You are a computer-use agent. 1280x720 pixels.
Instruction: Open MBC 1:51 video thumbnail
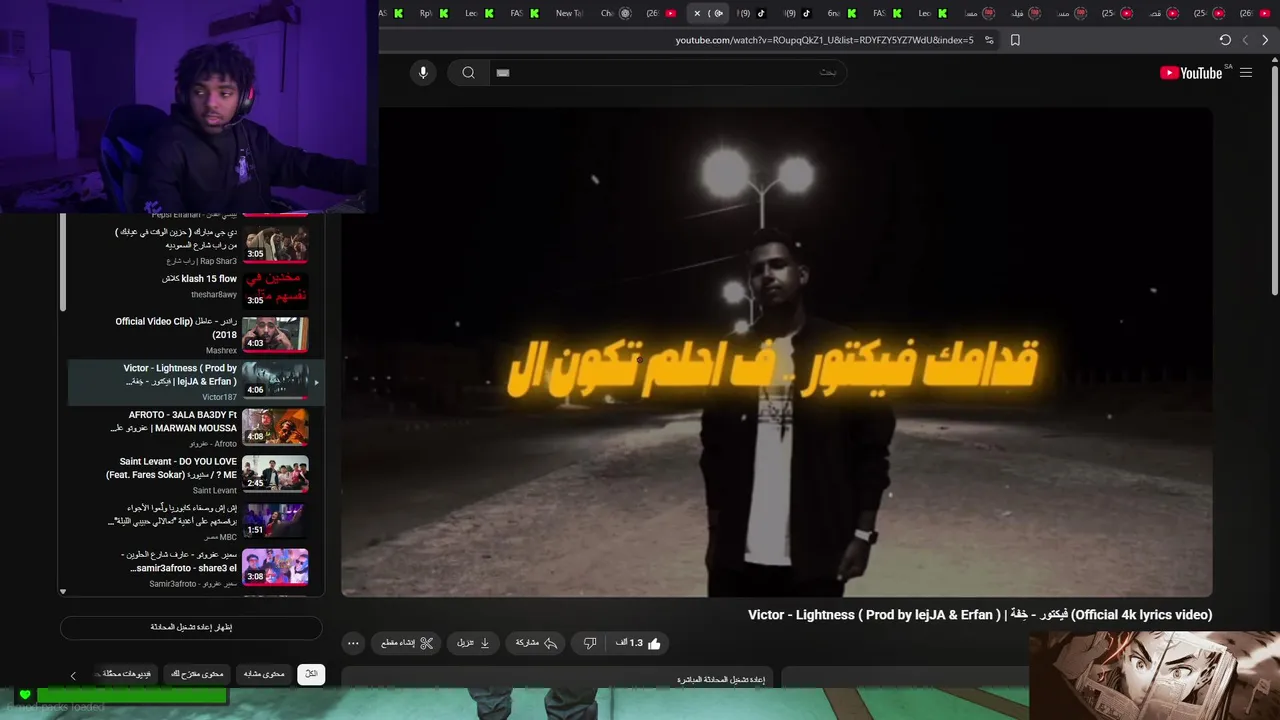click(x=275, y=520)
